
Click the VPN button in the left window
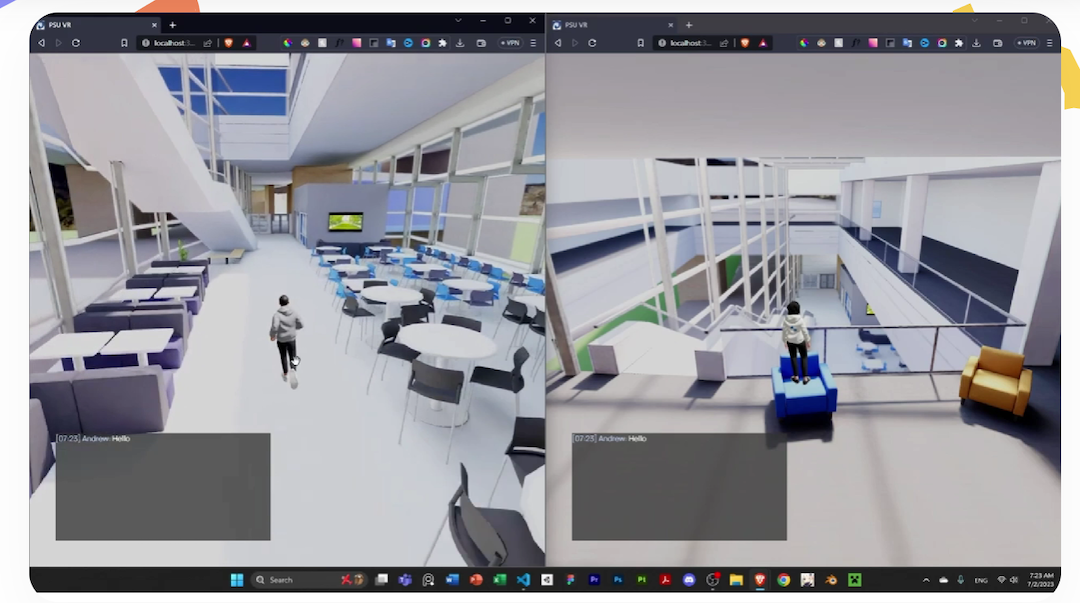[511, 43]
